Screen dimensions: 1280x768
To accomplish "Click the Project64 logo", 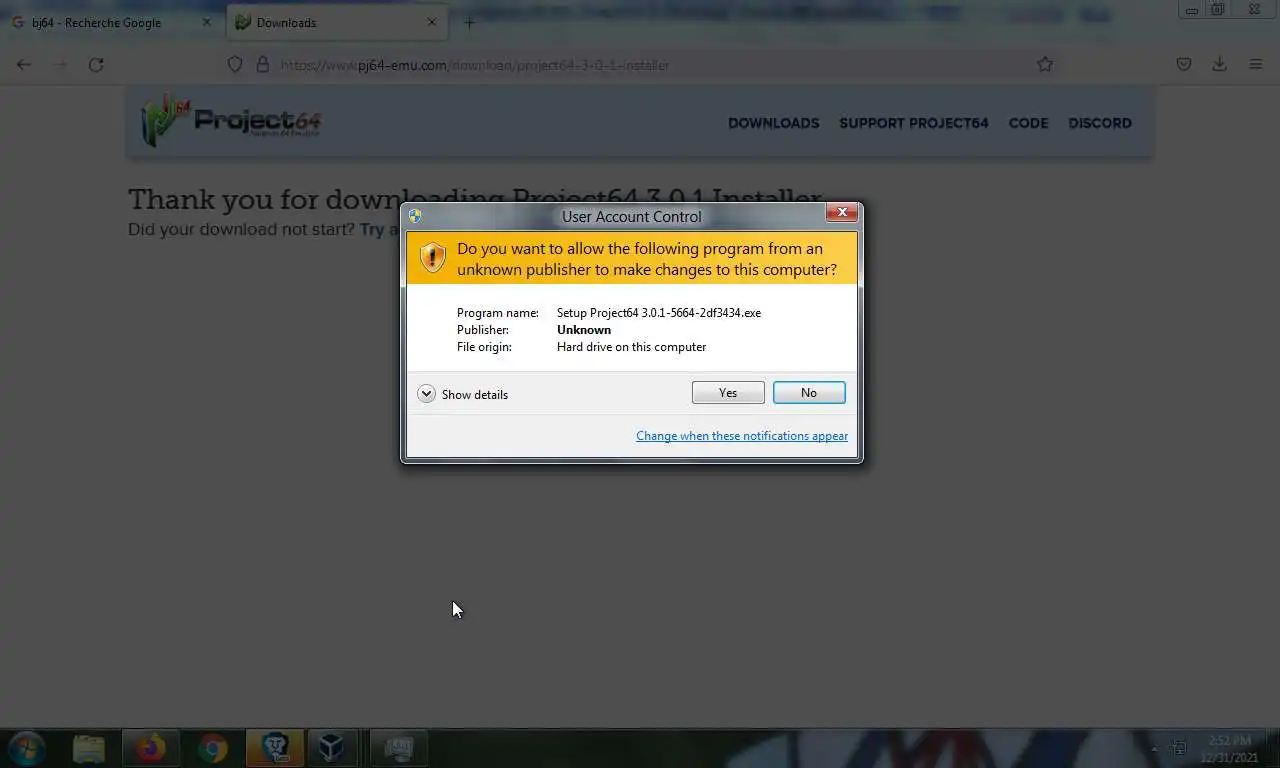I will (231, 121).
